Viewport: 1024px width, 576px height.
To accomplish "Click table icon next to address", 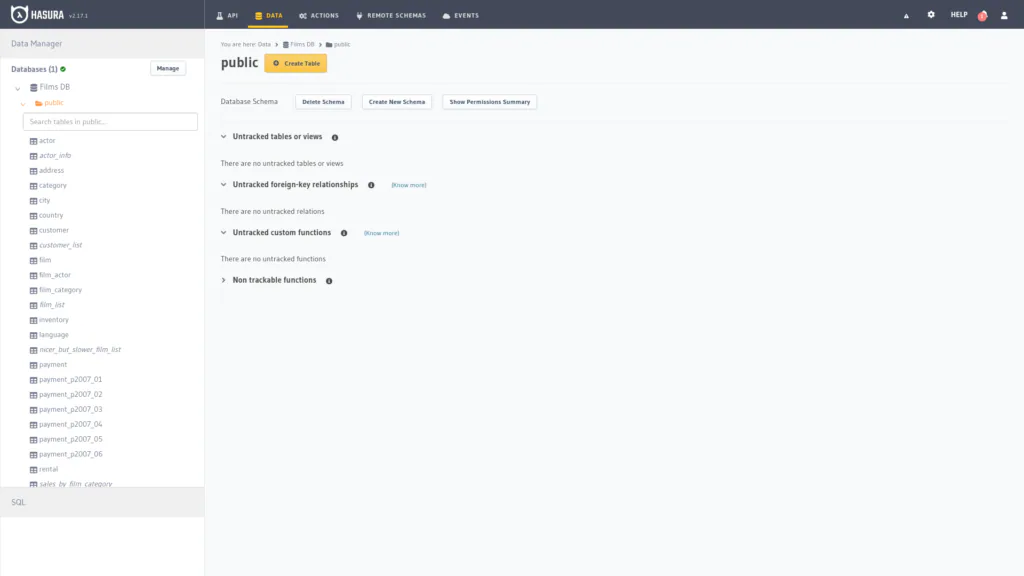I will [33, 170].
